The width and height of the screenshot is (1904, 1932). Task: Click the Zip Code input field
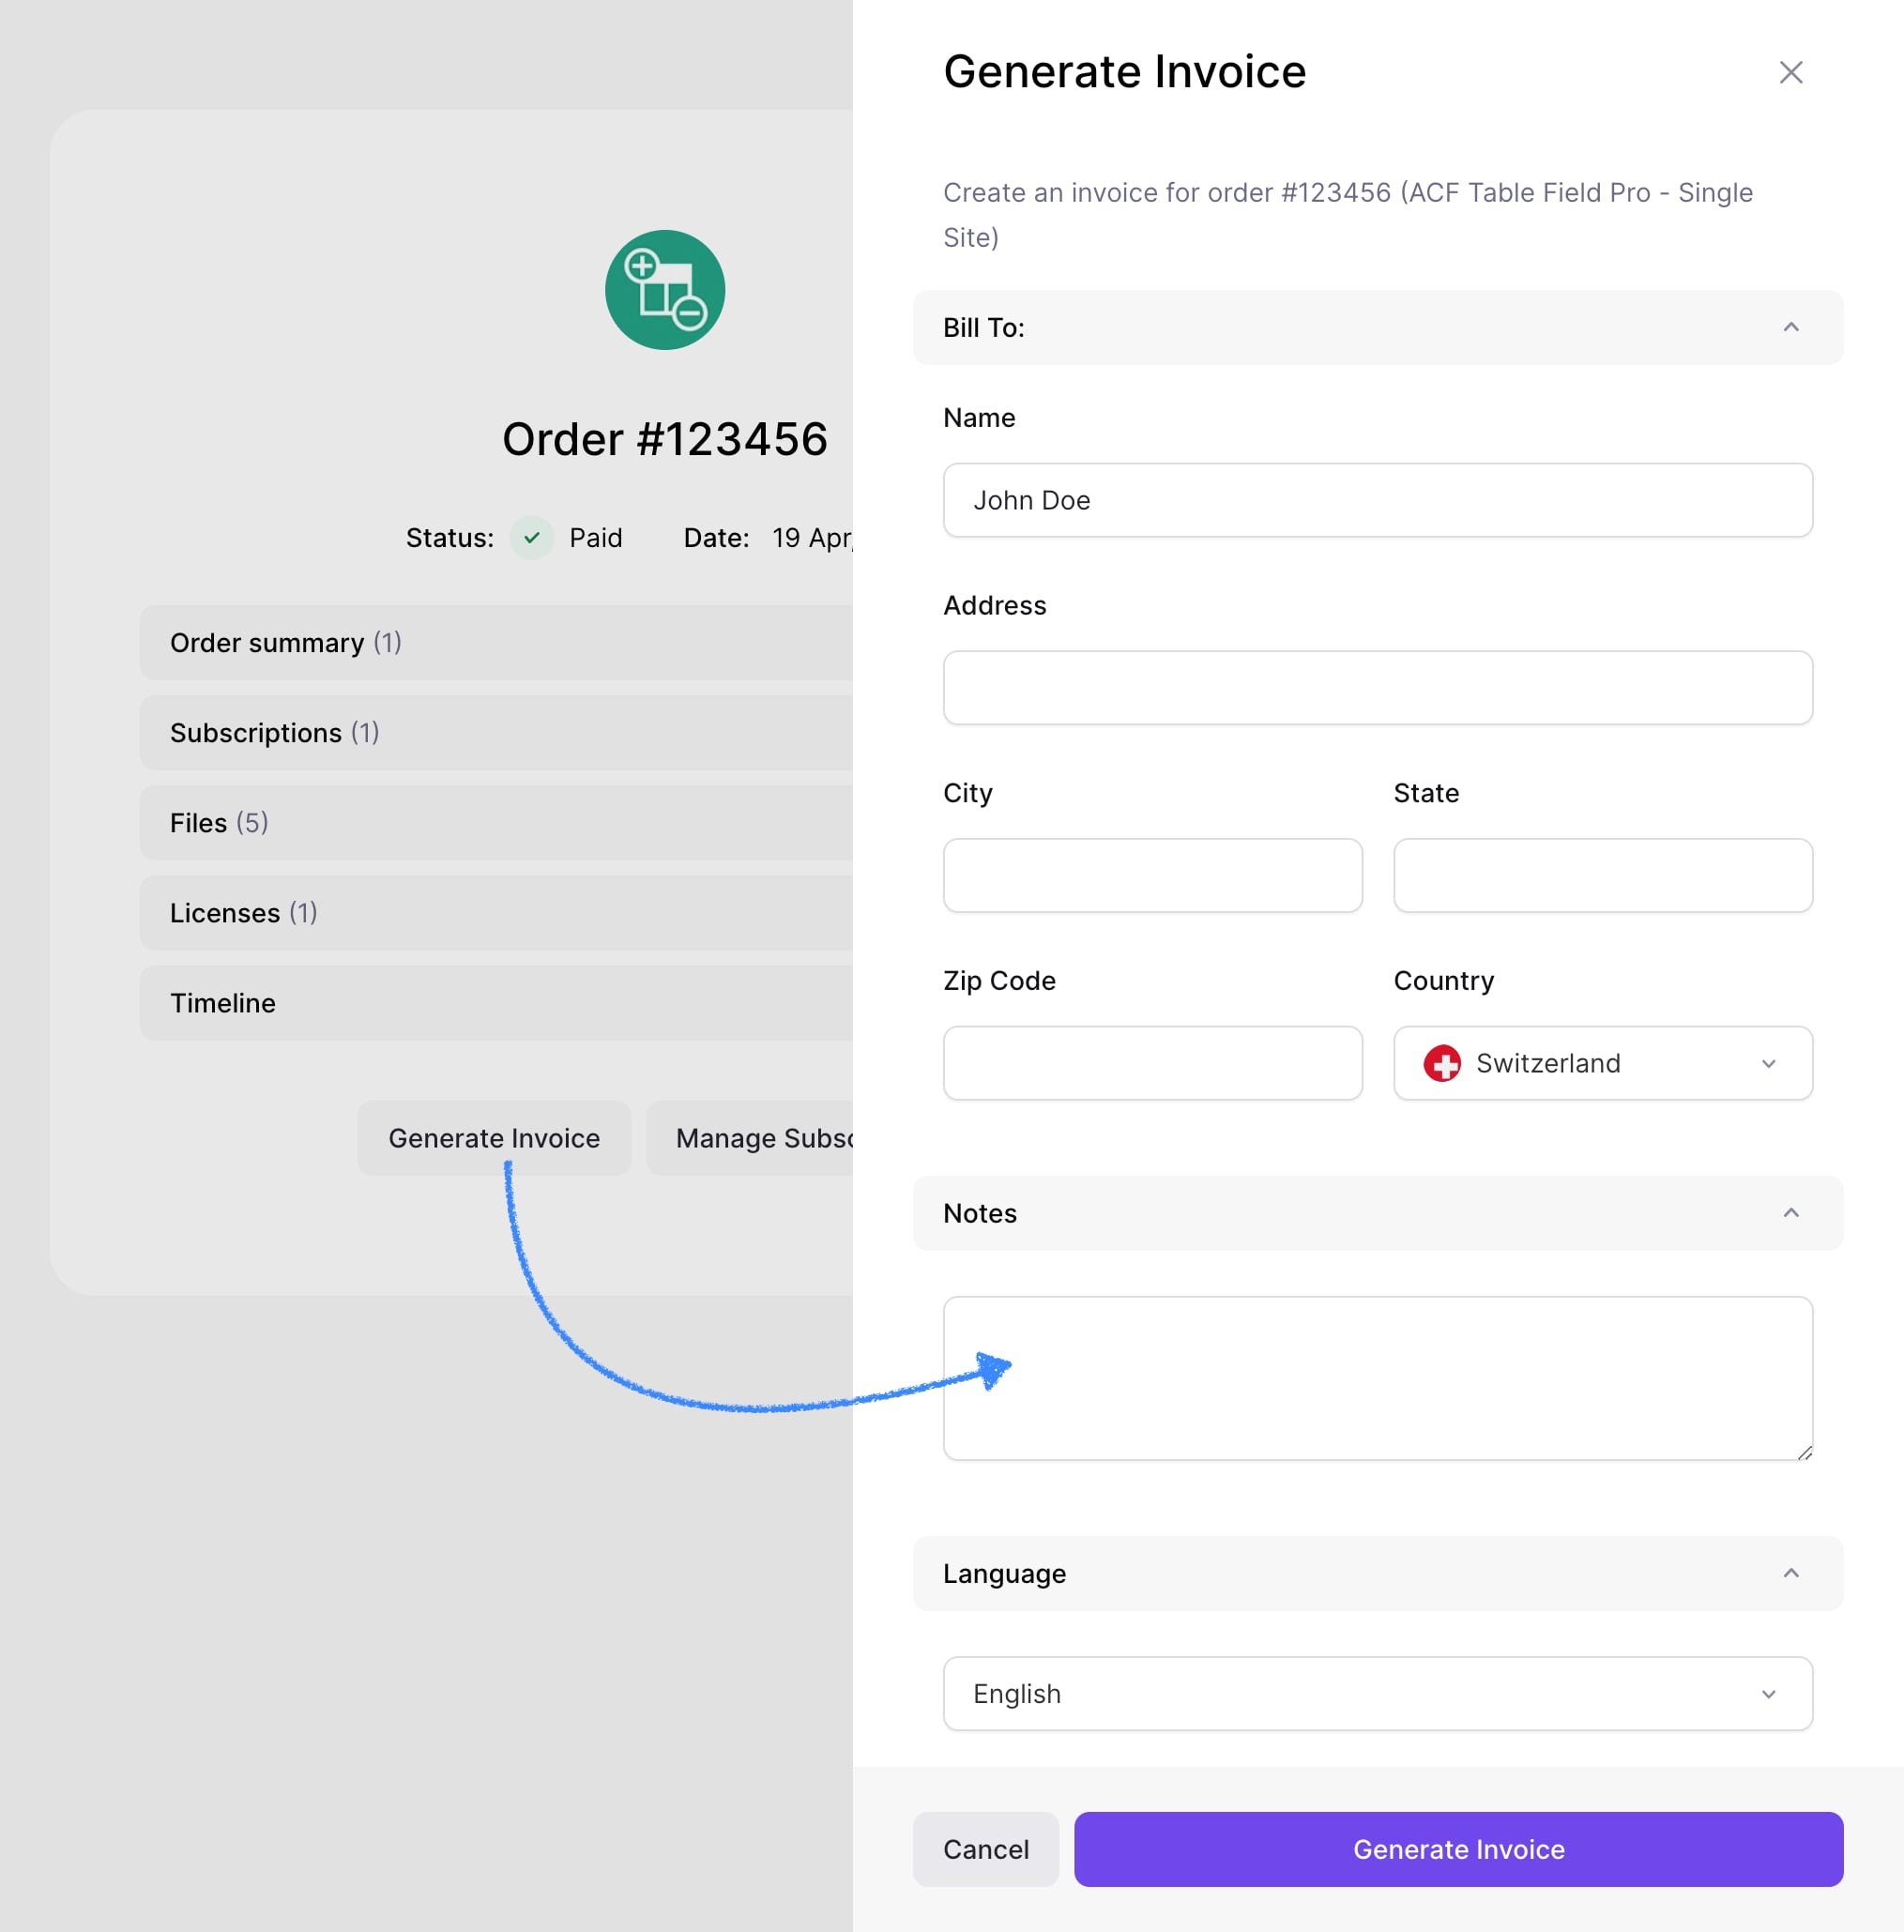click(x=1153, y=1063)
